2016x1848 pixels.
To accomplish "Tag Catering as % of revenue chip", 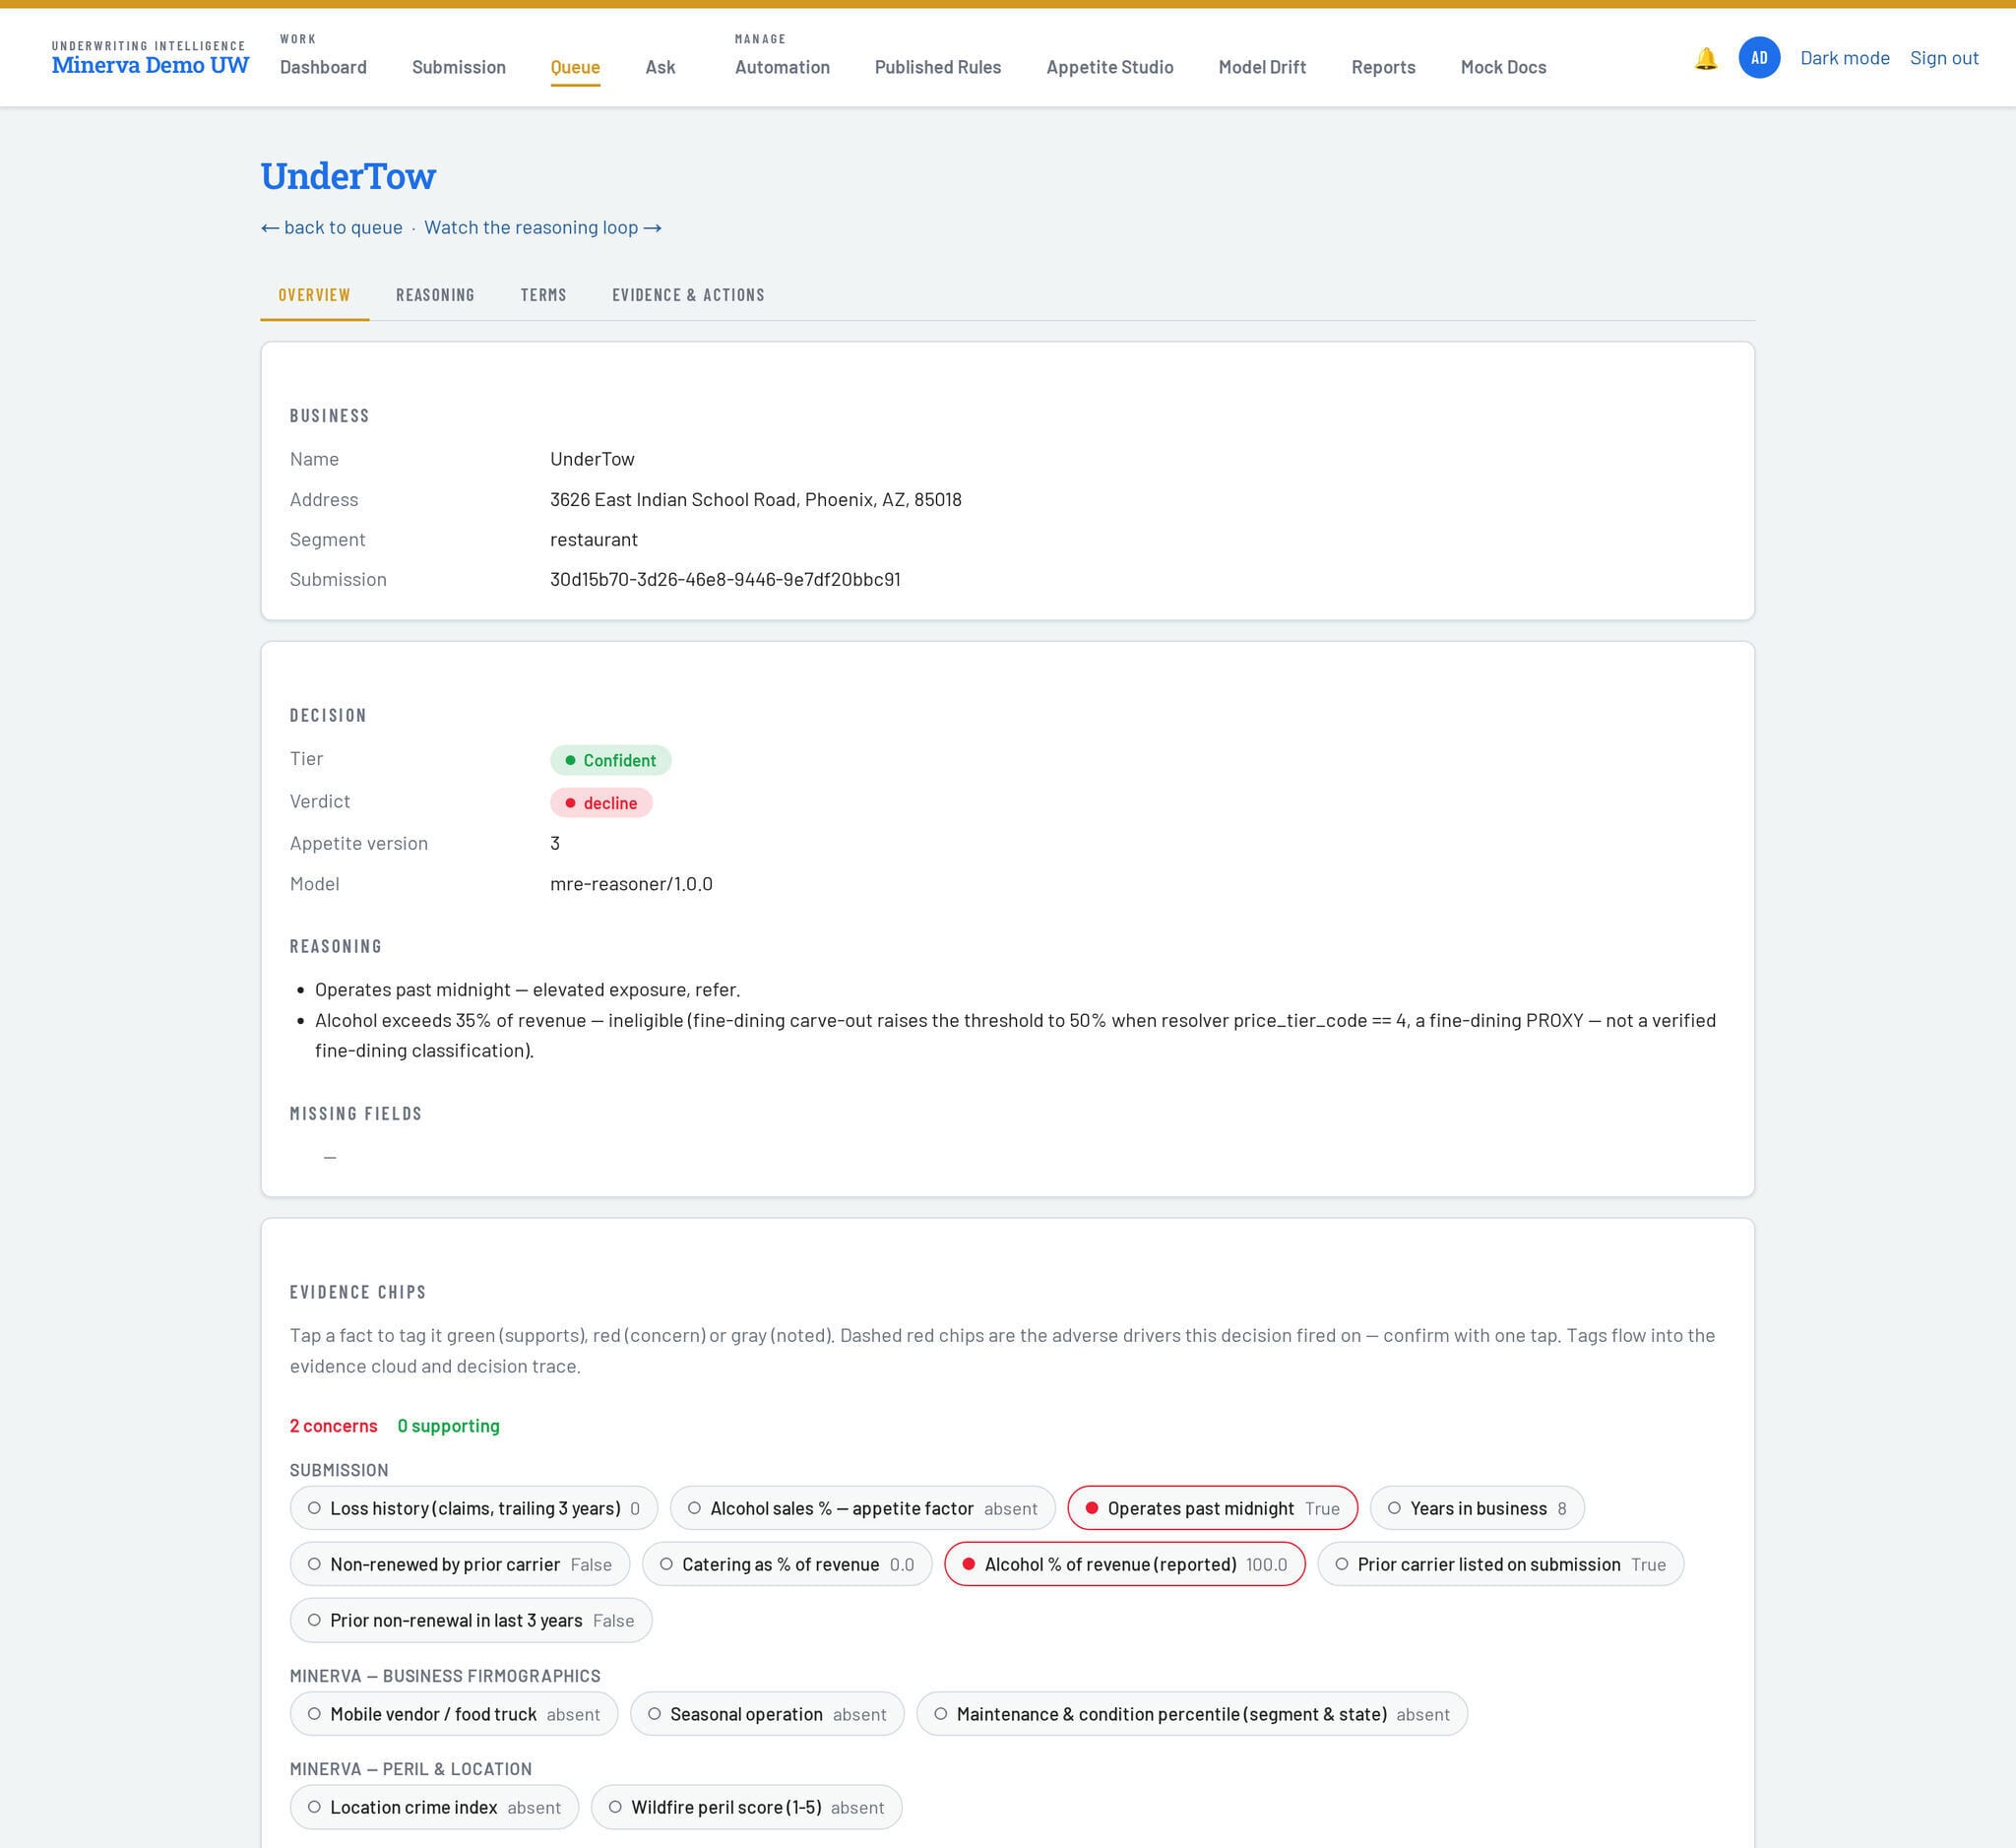I will [x=786, y=1564].
